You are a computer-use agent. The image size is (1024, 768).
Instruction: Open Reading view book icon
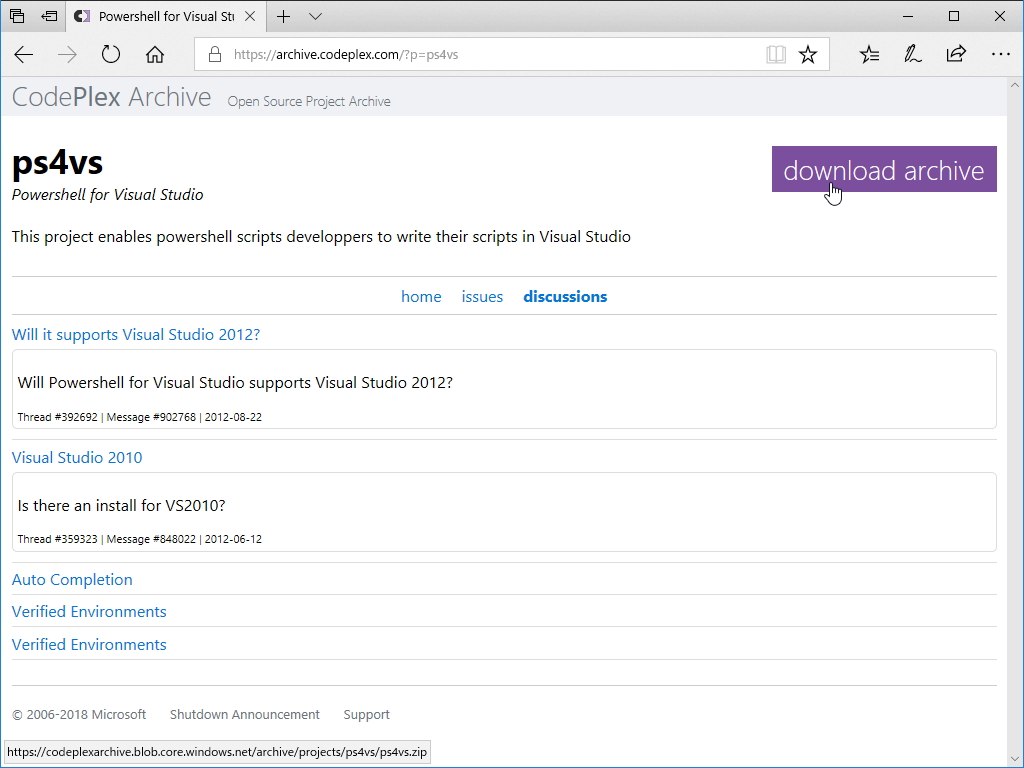[x=776, y=55]
